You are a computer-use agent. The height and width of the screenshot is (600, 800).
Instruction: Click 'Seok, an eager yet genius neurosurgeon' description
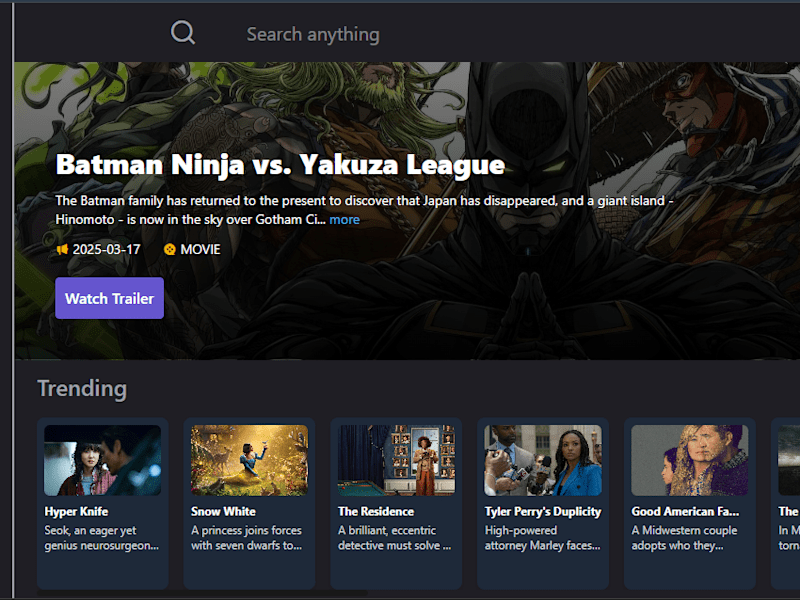coord(102,538)
